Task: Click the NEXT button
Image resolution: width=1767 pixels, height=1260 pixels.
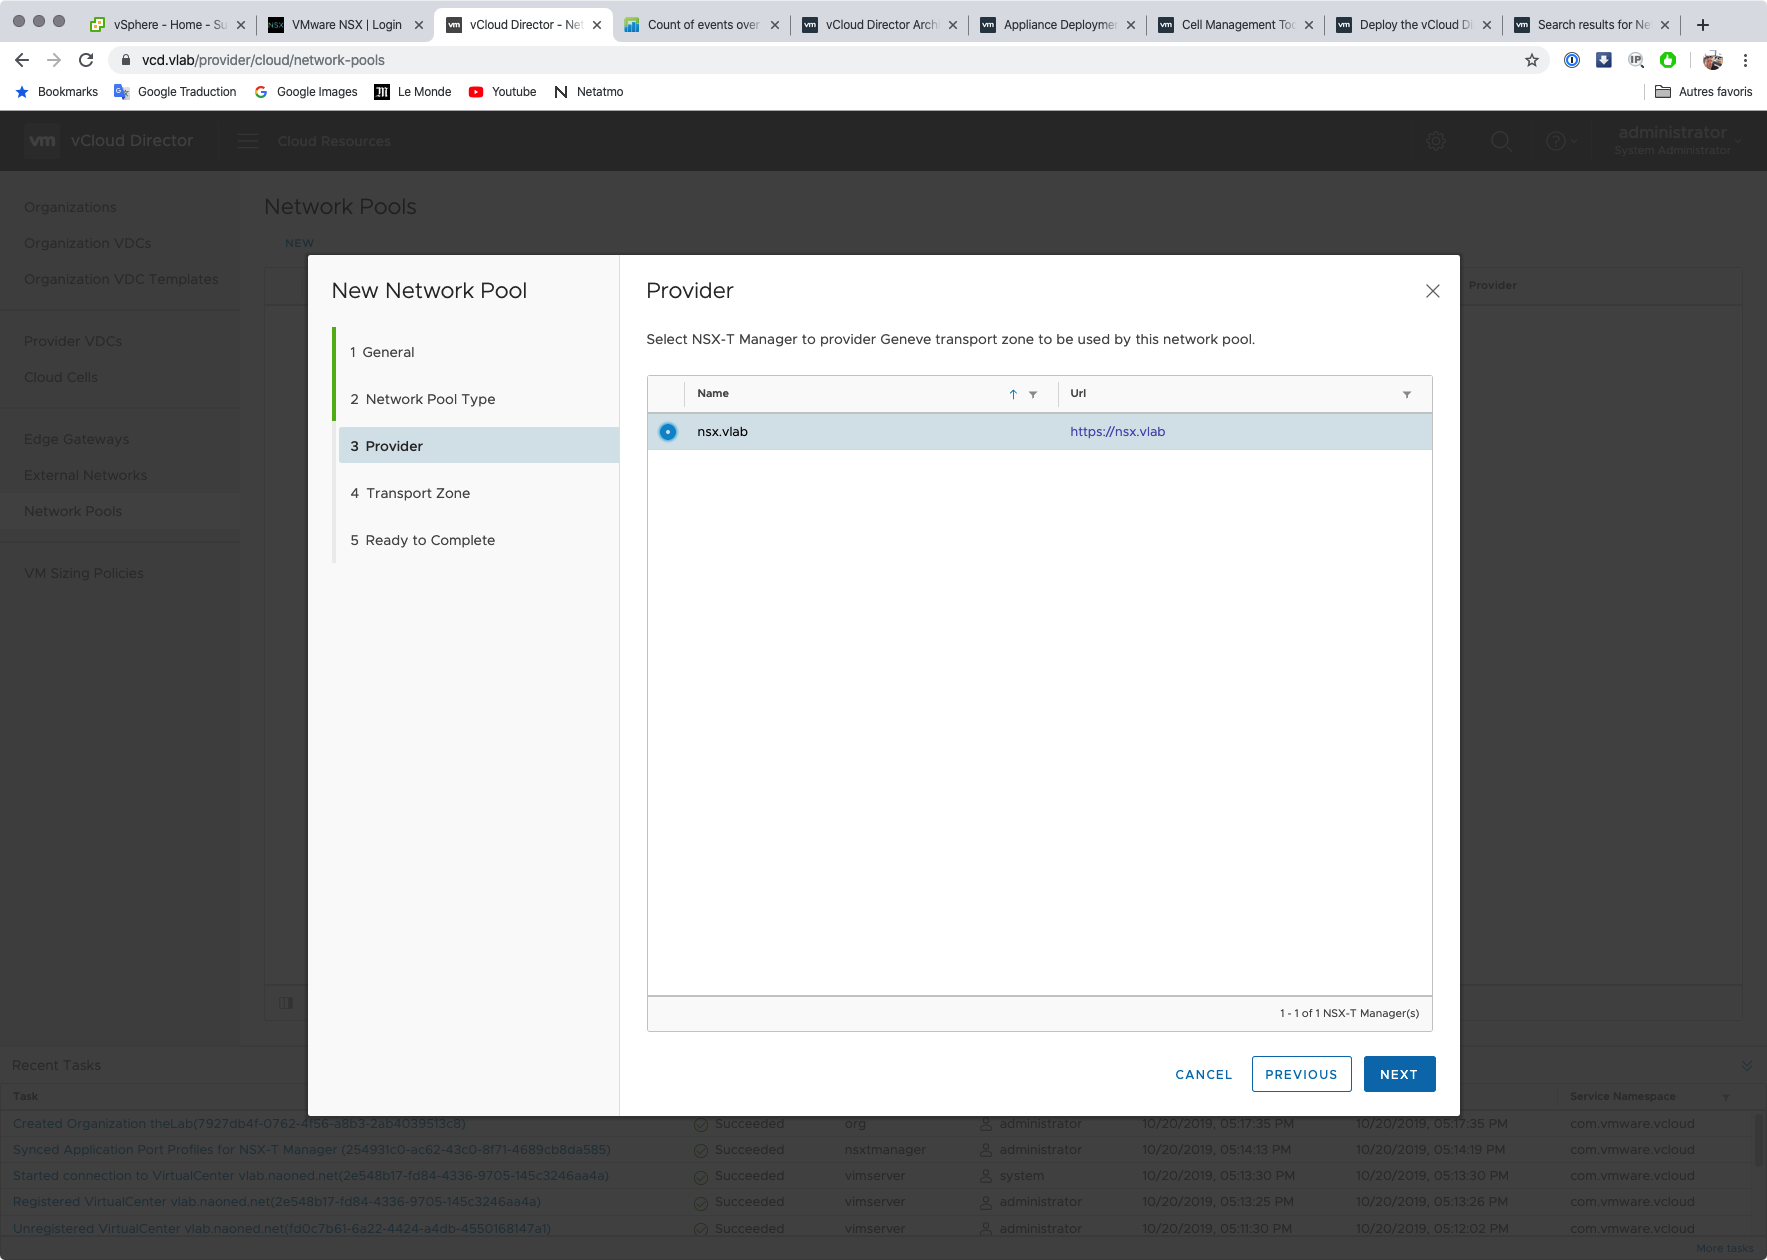Action: point(1399,1074)
